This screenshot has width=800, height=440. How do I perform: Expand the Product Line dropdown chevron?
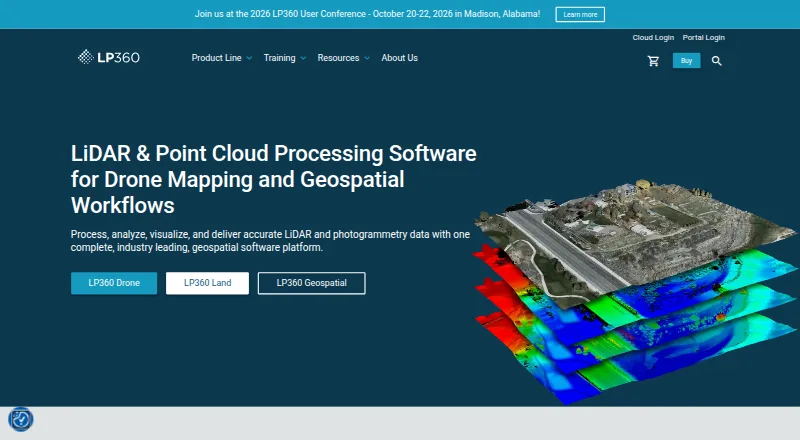(249, 58)
